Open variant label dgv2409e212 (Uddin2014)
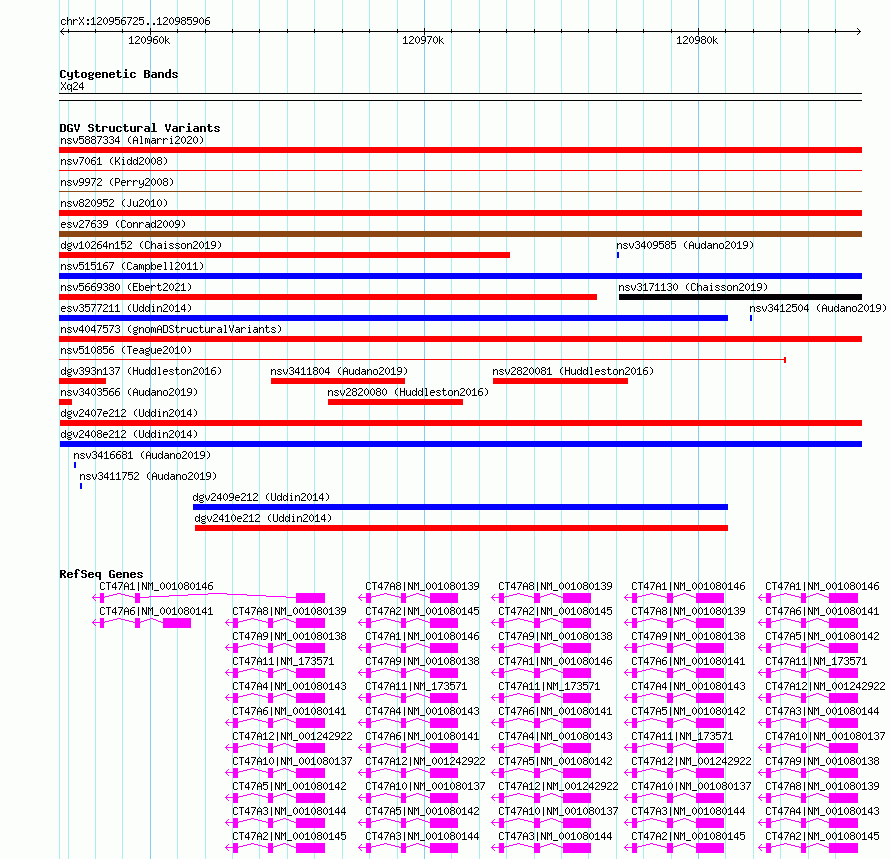 point(261,497)
